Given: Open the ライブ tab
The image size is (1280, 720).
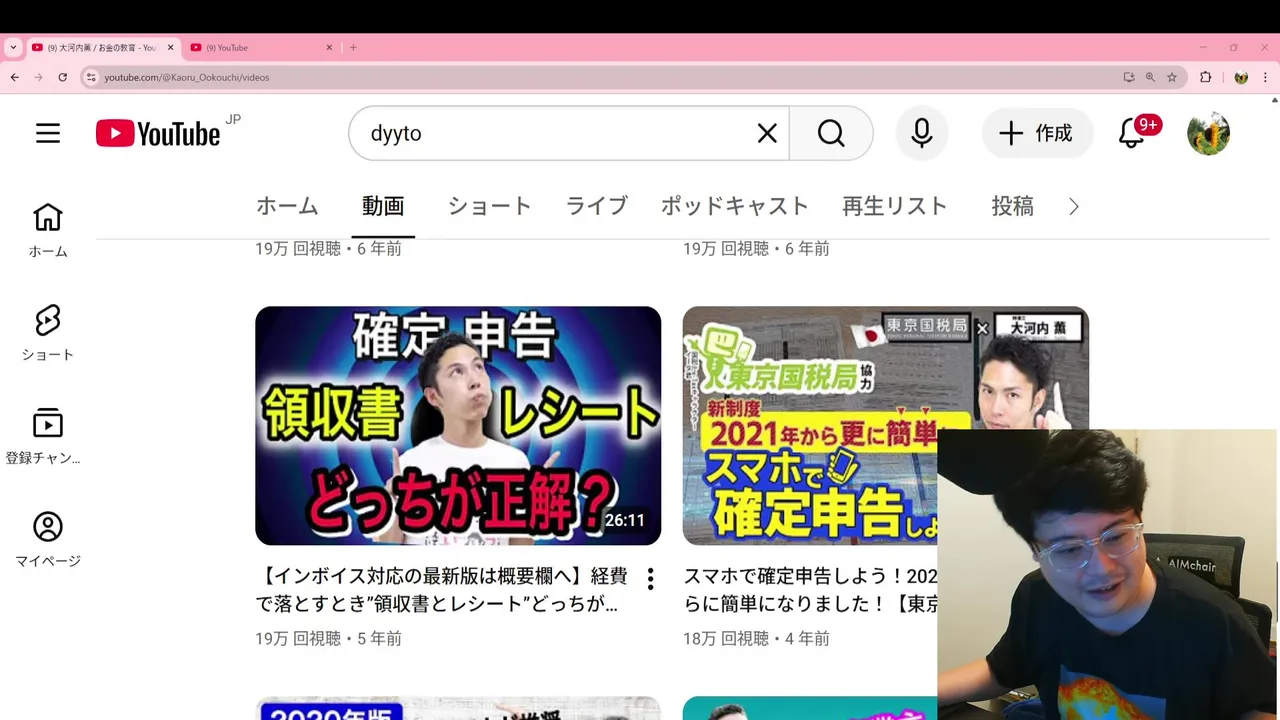Looking at the screenshot, I should tap(597, 206).
